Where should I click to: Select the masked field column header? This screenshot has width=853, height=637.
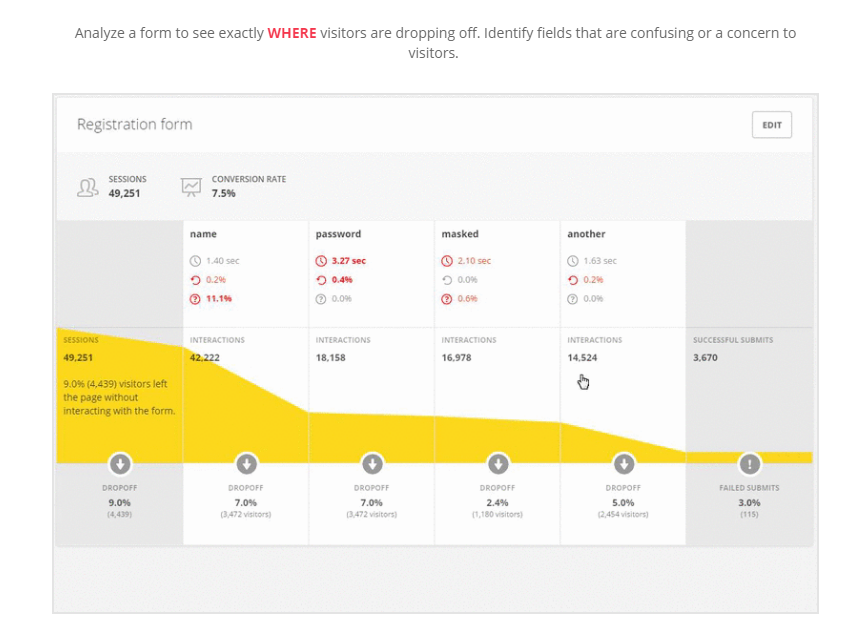[x=460, y=234]
